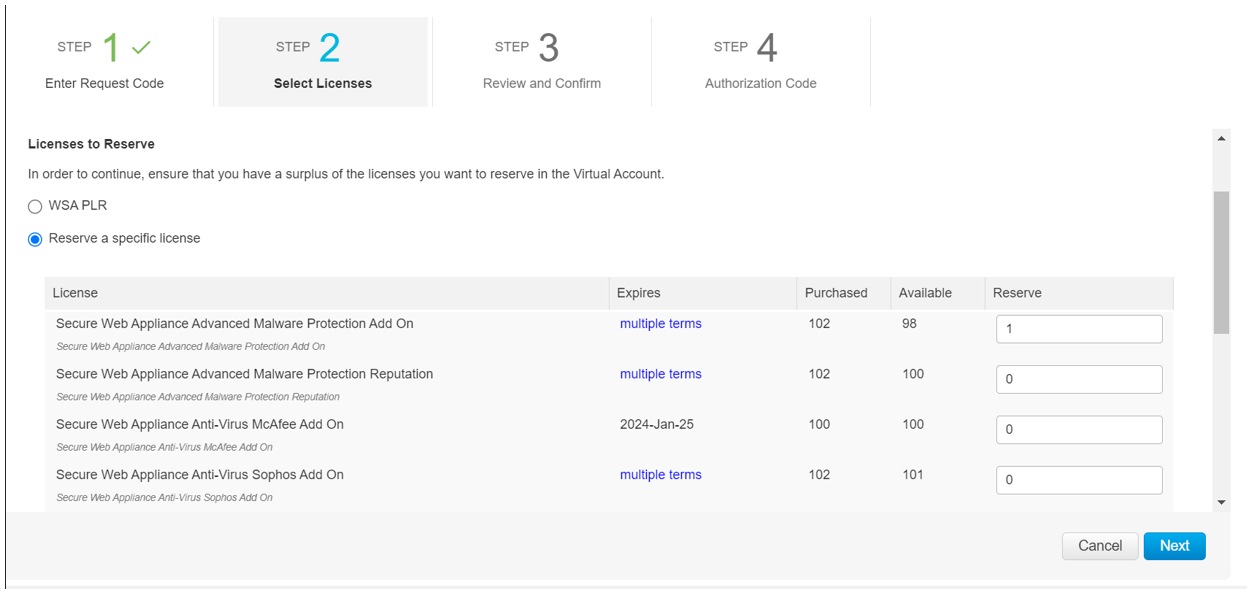View multiple terms for Malware Protection Reputation
The width and height of the screenshot is (1252, 594).
click(x=660, y=374)
